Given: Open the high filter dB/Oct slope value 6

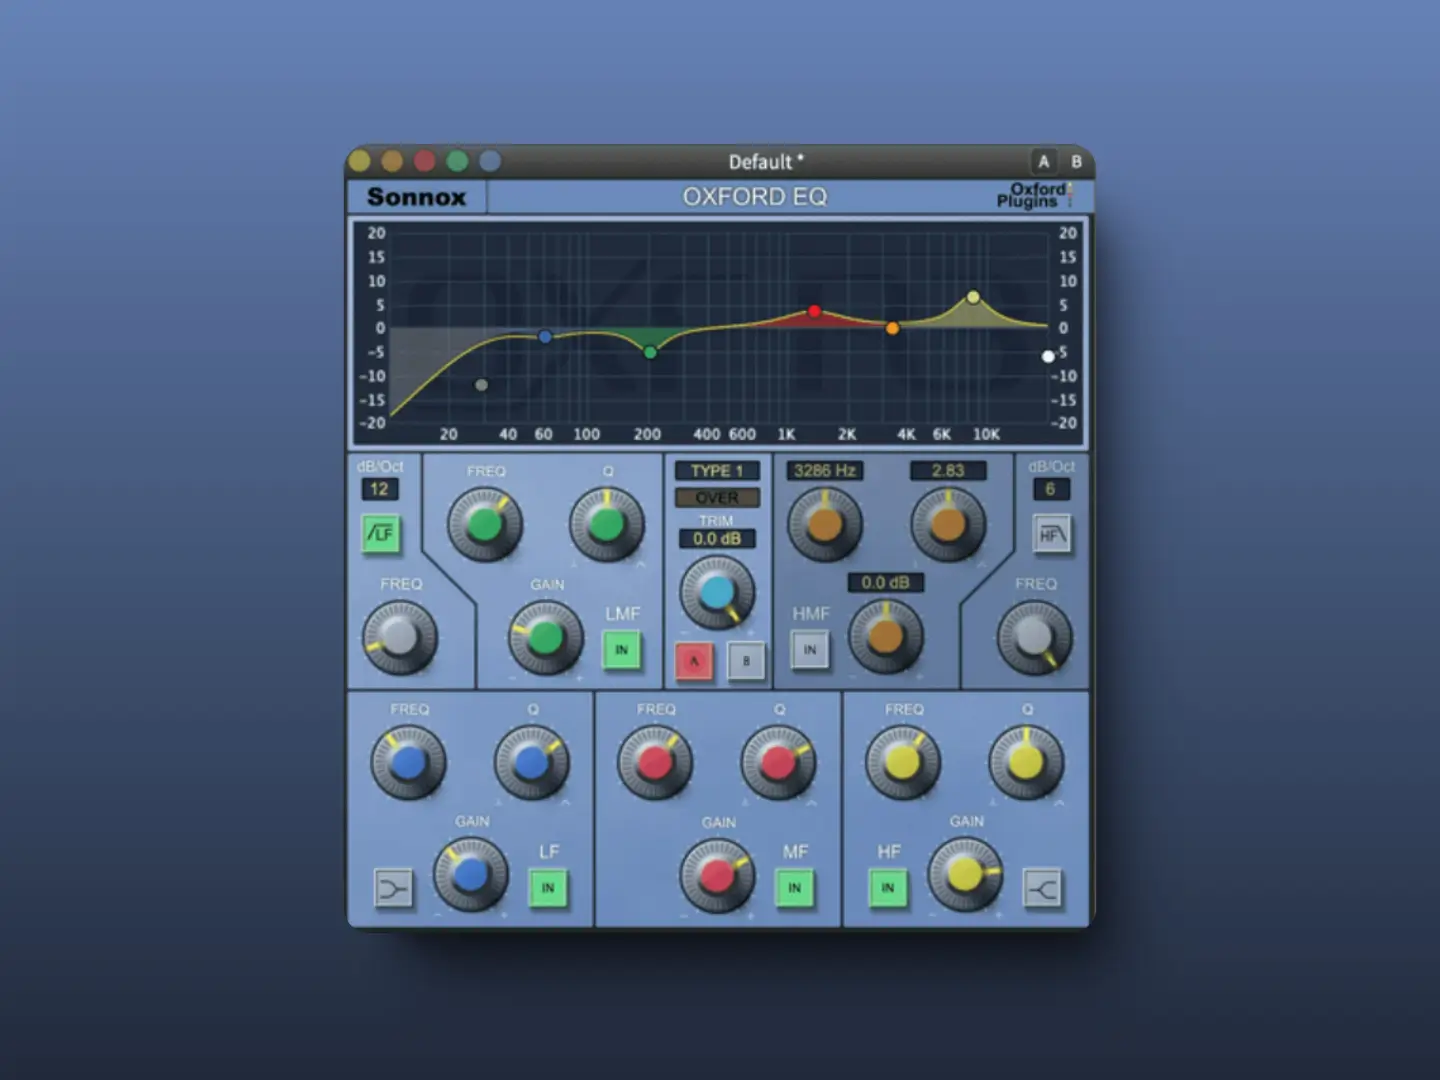Looking at the screenshot, I should click(x=1050, y=489).
